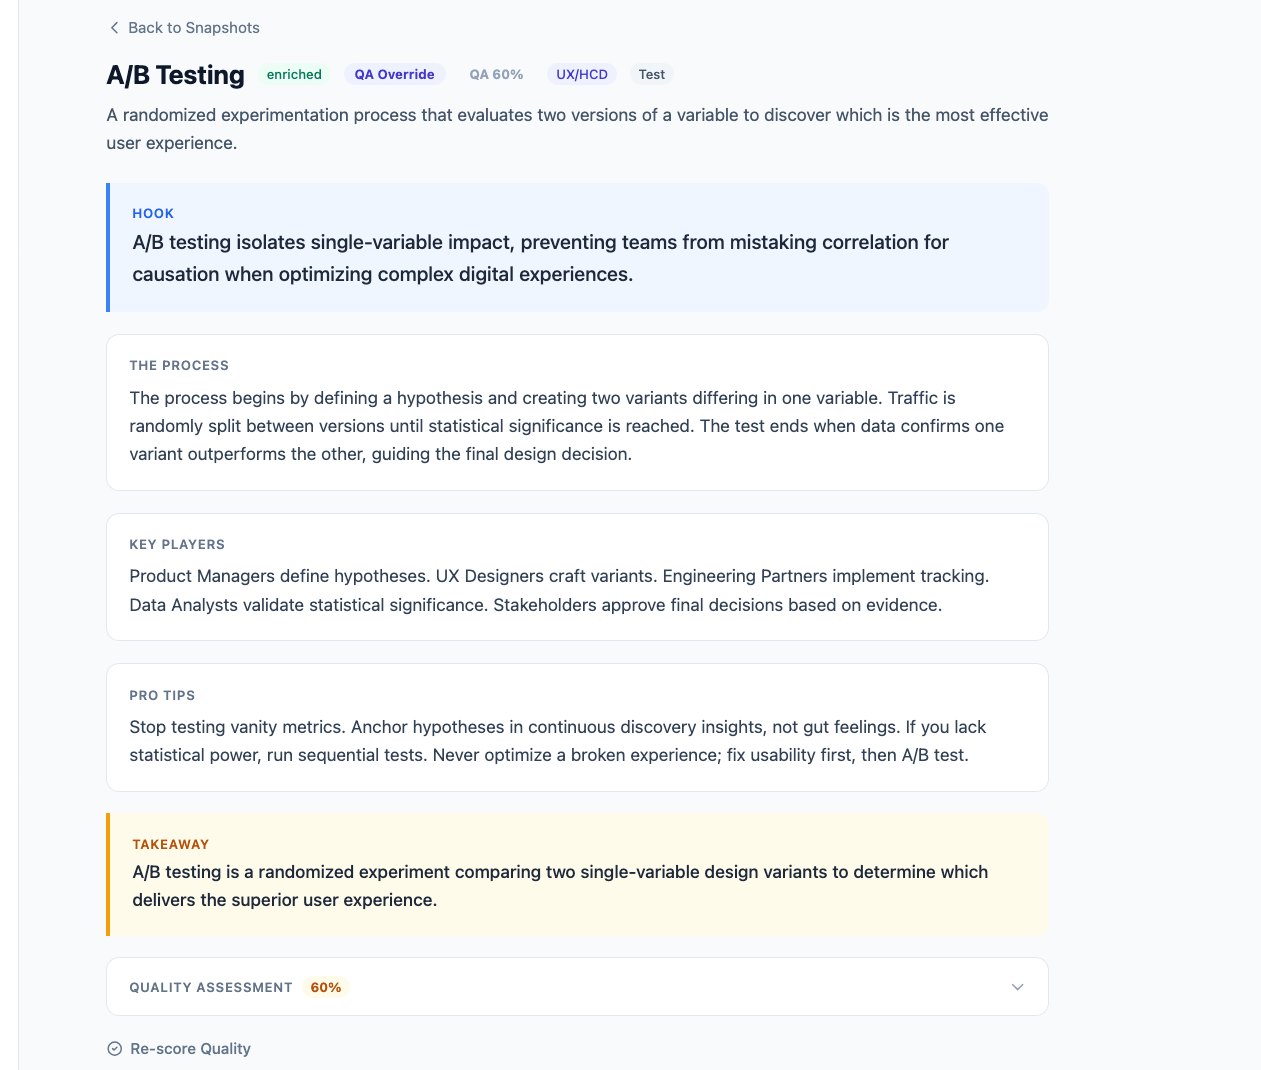Click the QA Override badge
The width and height of the screenshot is (1261, 1070).
[394, 74]
